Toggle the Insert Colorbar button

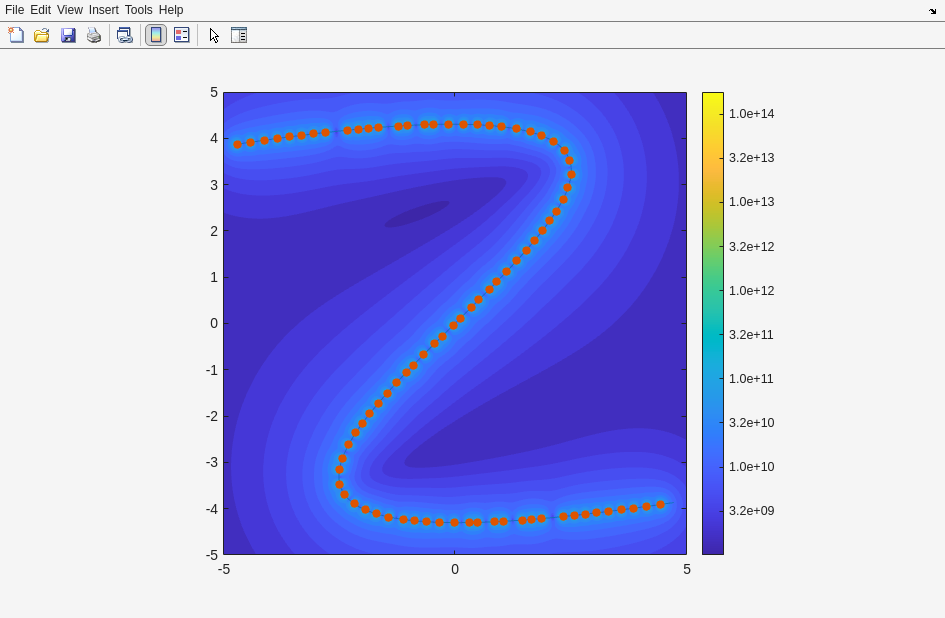pyautogui.click(x=156, y=35)
